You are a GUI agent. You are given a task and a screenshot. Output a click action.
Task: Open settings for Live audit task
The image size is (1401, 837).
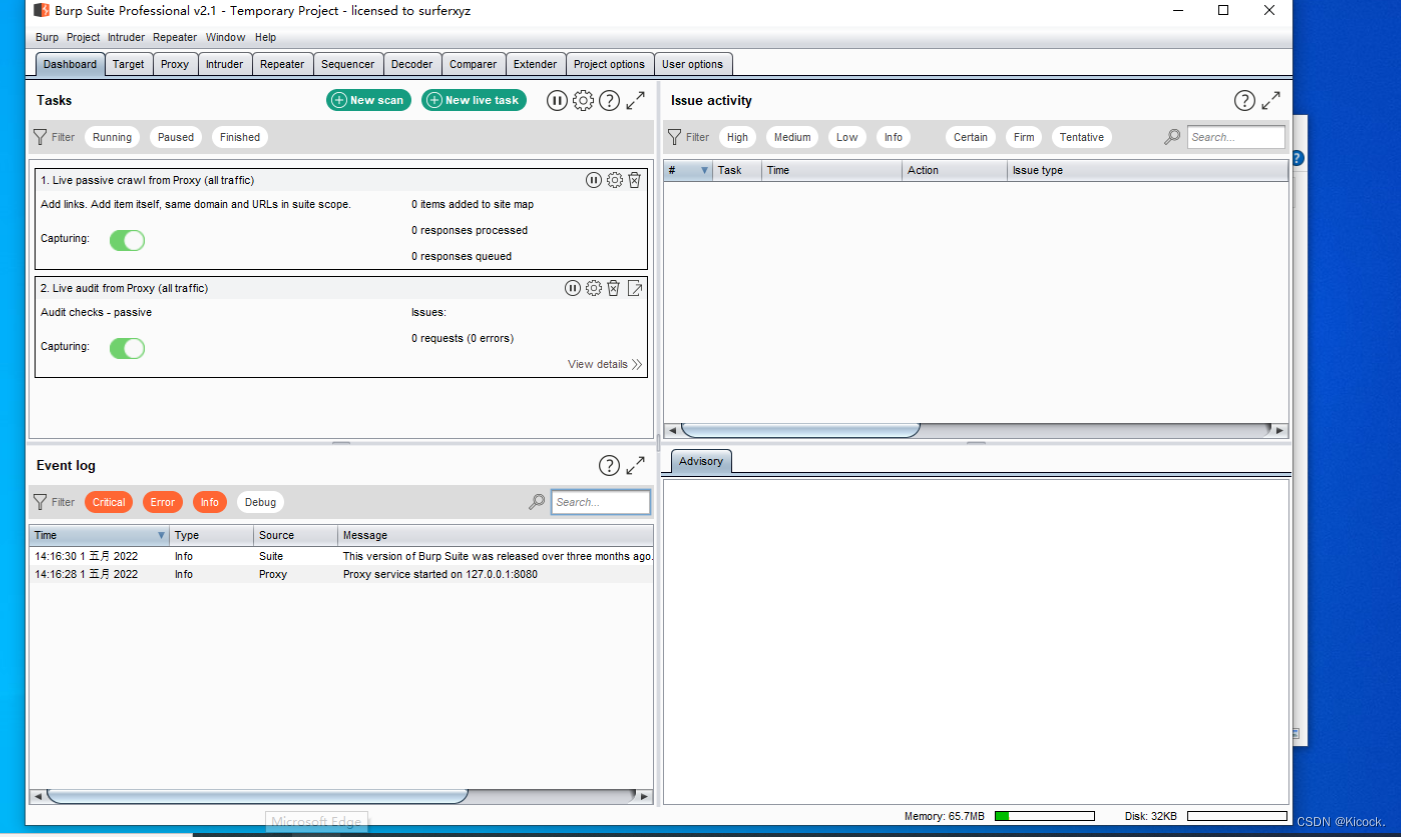[594, 288]
